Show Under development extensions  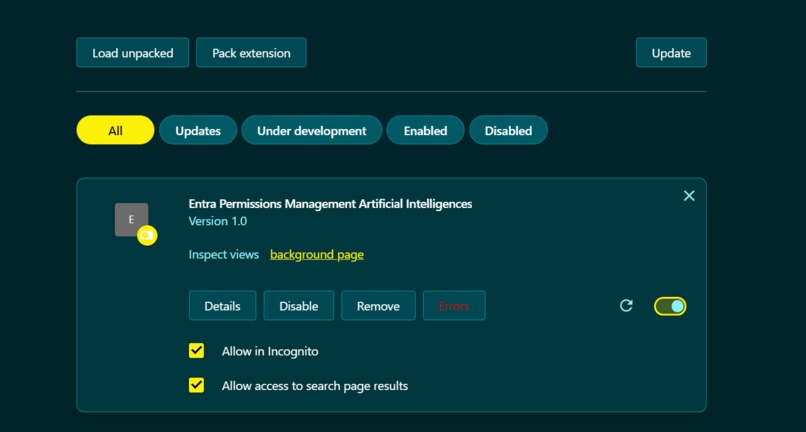click(312, 130)
